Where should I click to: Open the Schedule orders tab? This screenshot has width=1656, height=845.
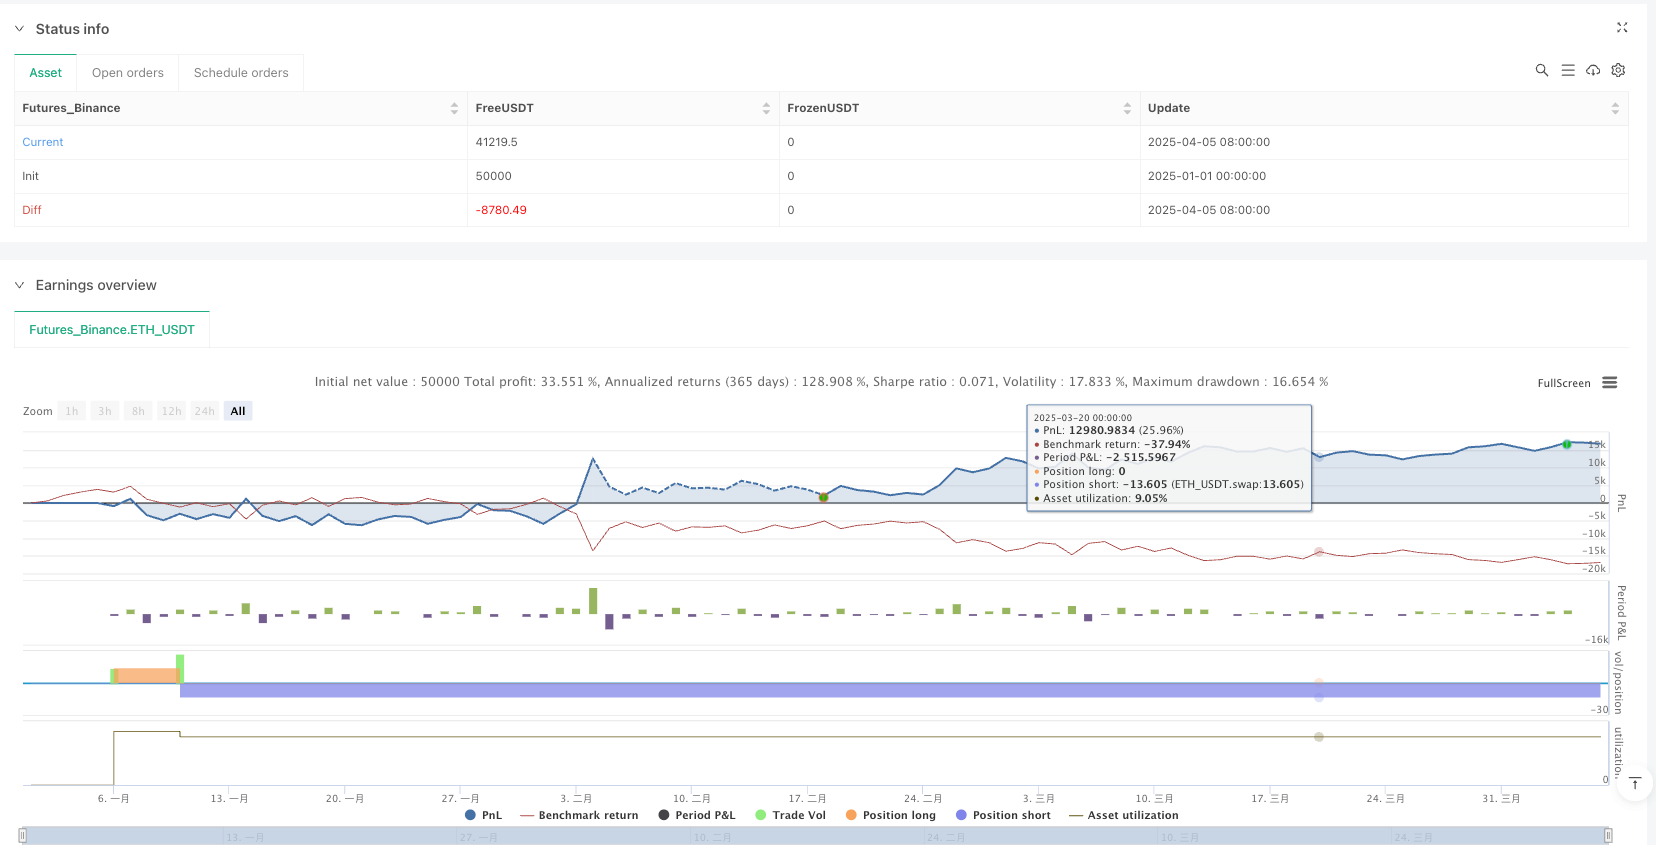241,73
